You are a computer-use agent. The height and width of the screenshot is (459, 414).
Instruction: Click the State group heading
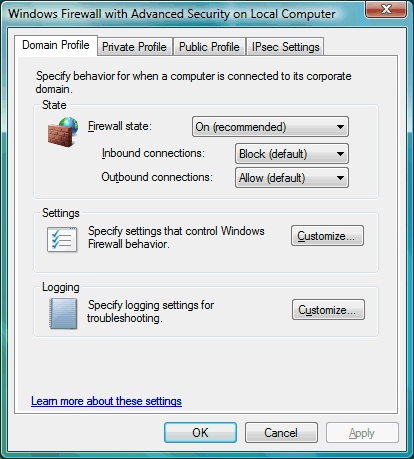[x=54, y=105]
